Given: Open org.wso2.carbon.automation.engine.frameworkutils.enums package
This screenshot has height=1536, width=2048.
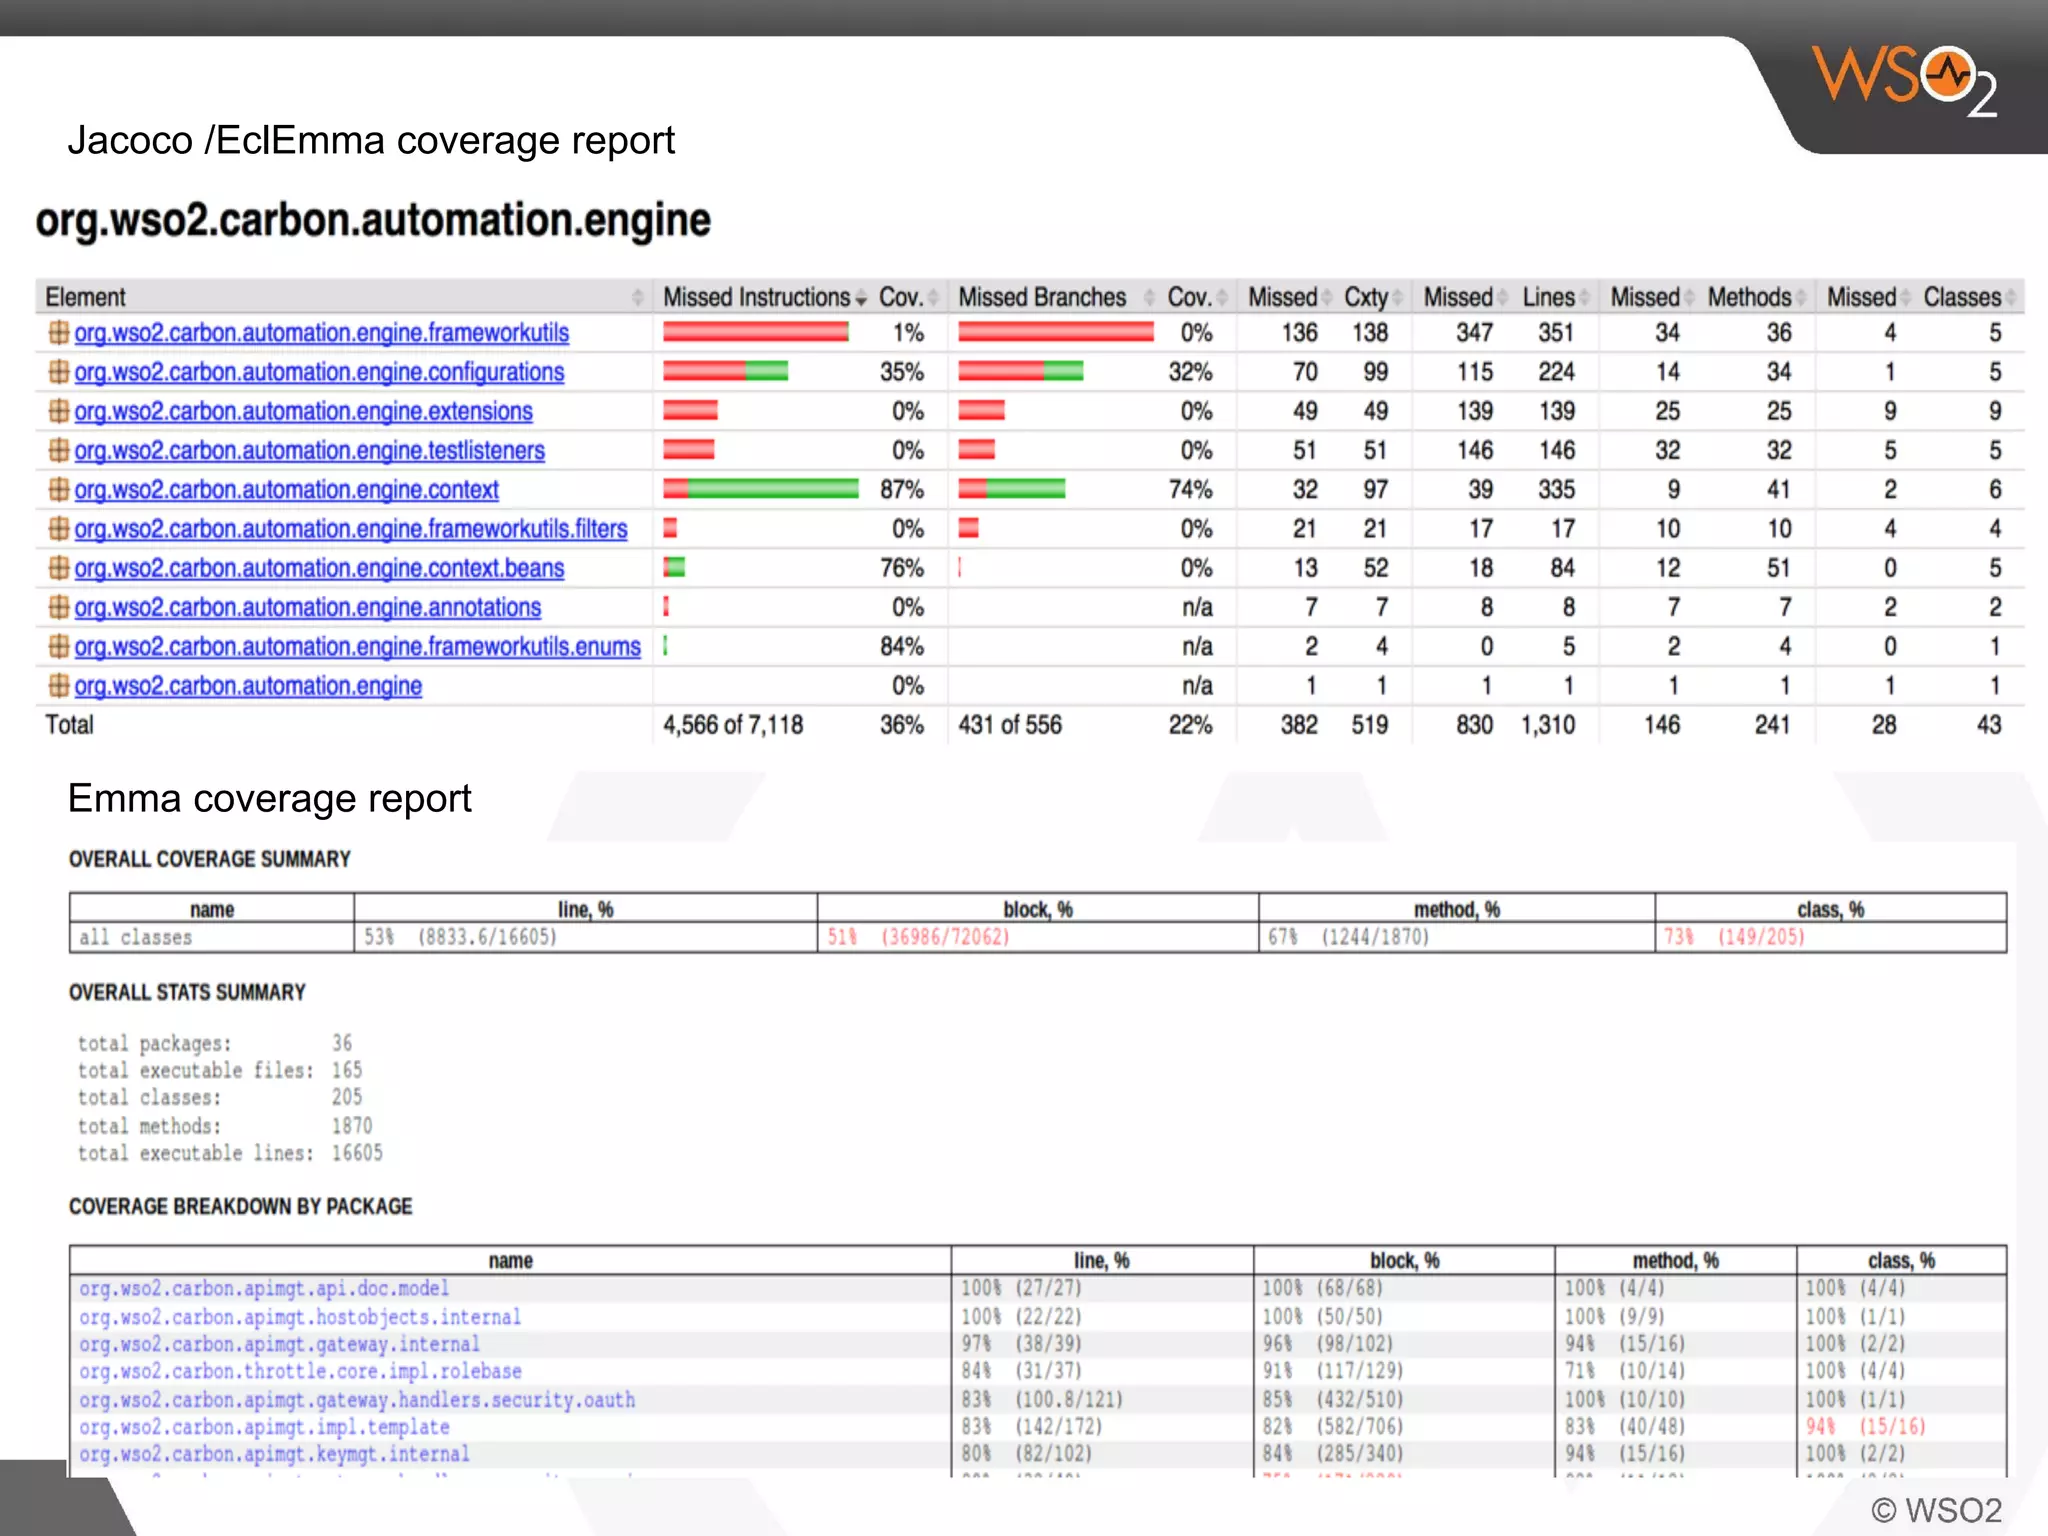Looking at the screenshot, I should pyautogui.click(x=357, y=647).
